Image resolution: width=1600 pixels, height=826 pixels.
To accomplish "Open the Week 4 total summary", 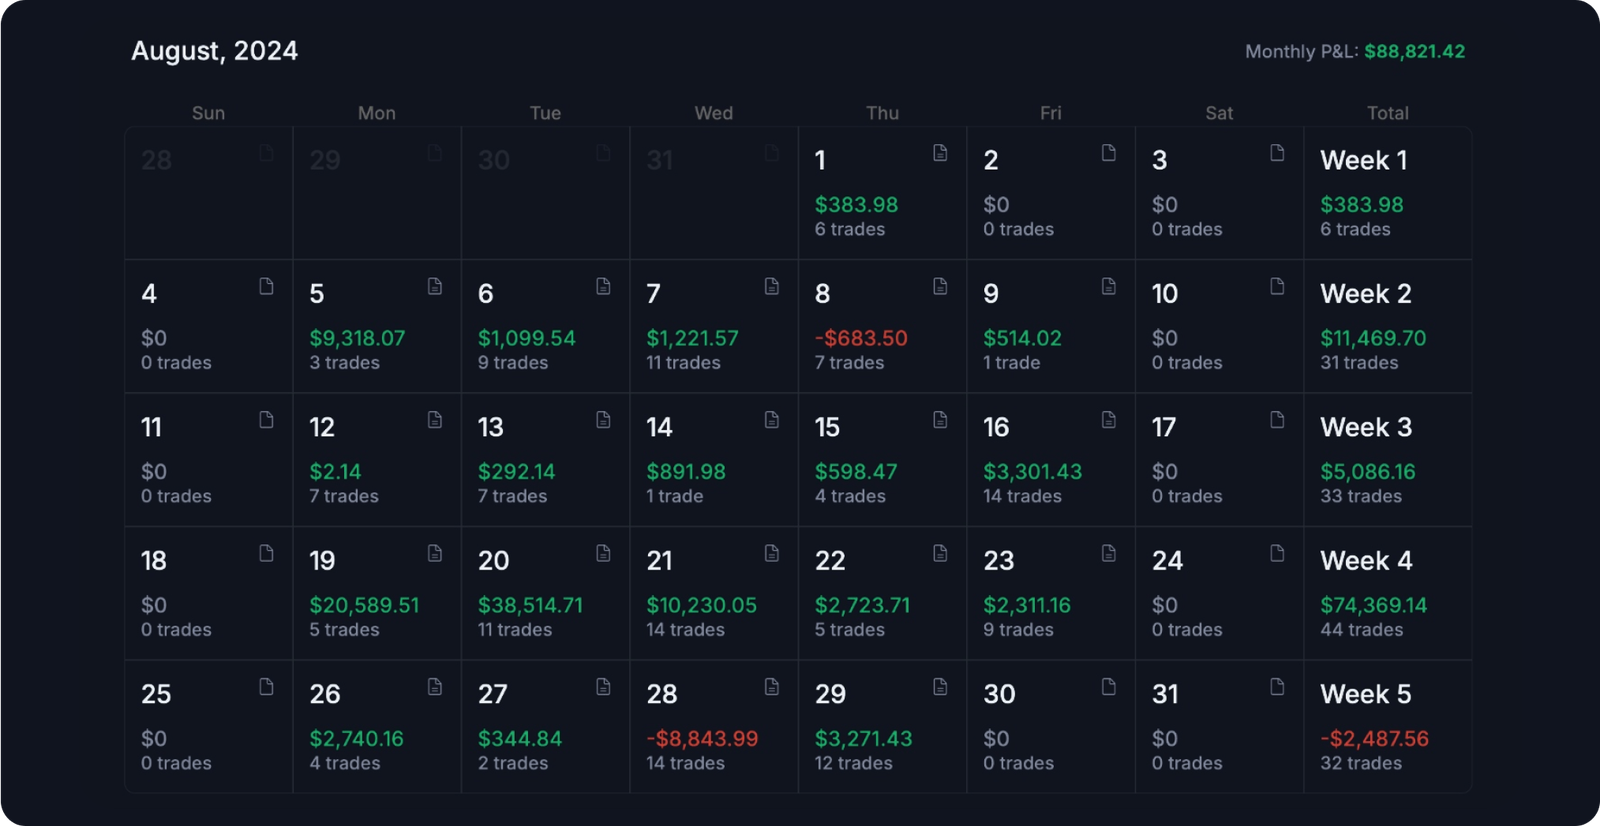I will (1387, 593).
